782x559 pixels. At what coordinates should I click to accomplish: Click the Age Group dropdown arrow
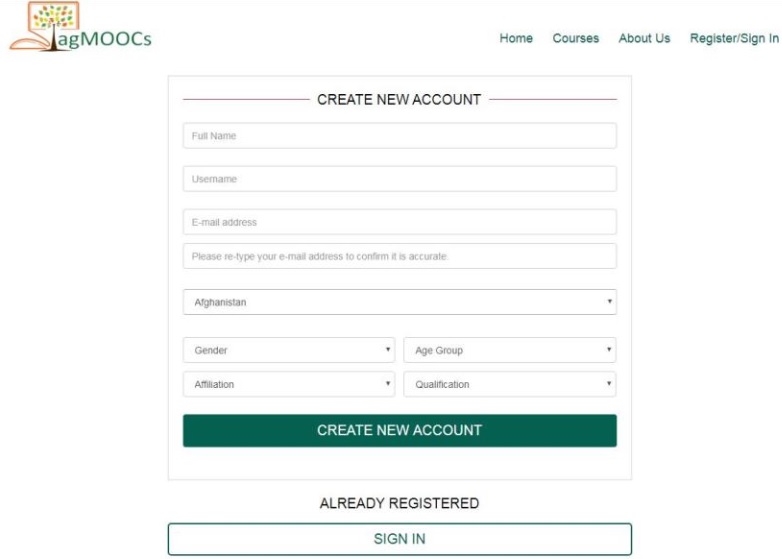(608, 350)
